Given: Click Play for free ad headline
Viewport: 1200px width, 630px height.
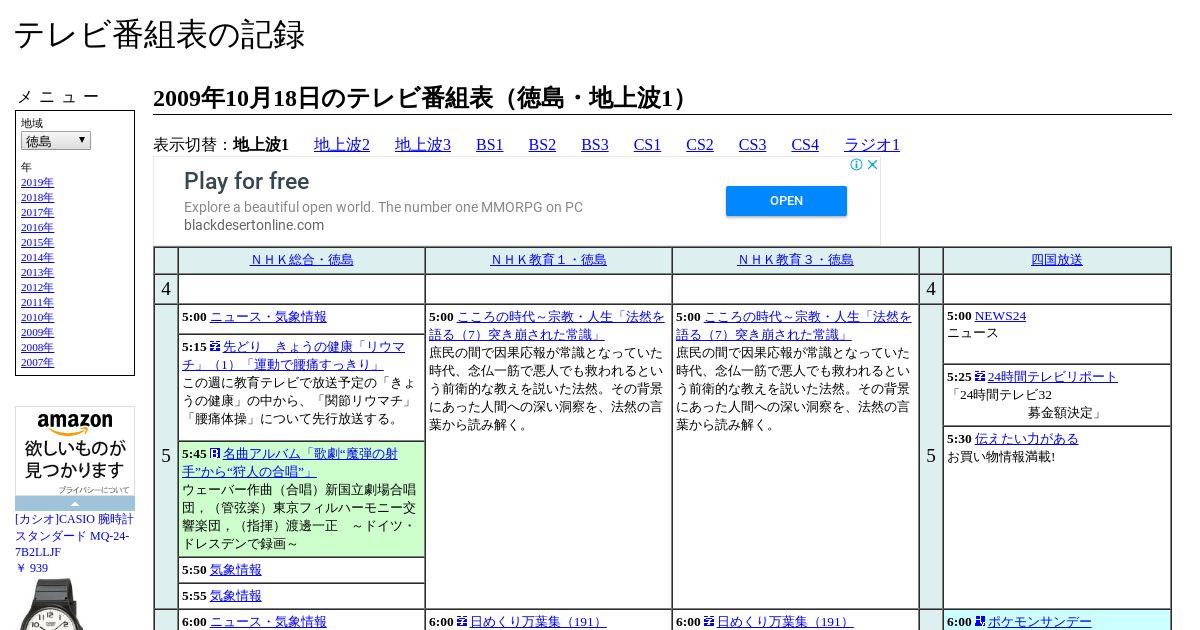Looking at the screenshot, I should point(246,181).
